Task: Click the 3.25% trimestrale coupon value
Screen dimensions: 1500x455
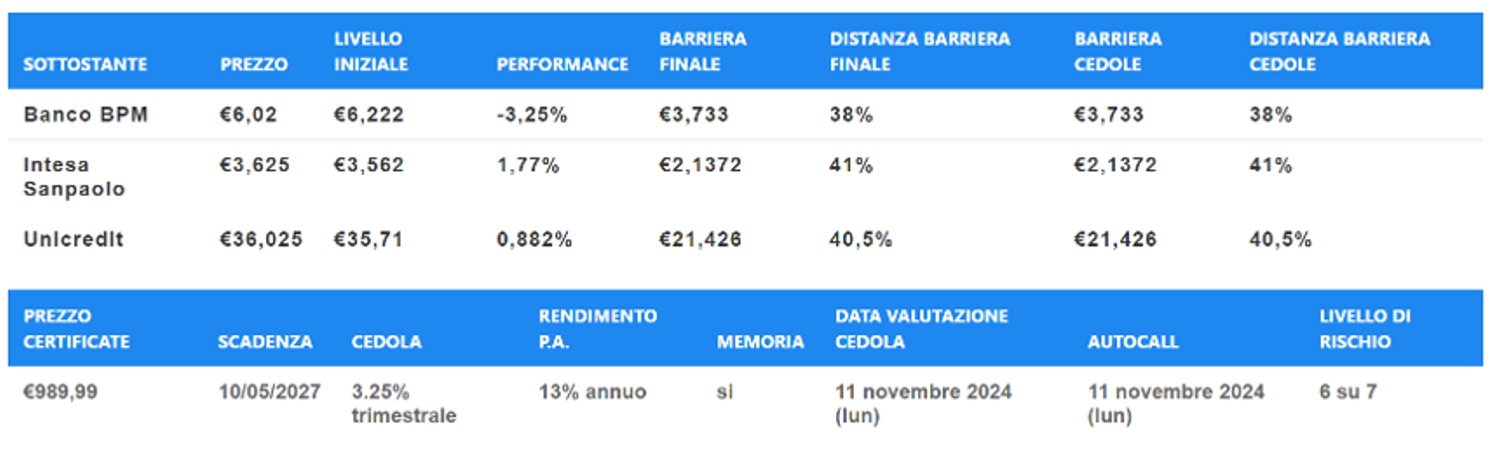Action: pos(404,403)
